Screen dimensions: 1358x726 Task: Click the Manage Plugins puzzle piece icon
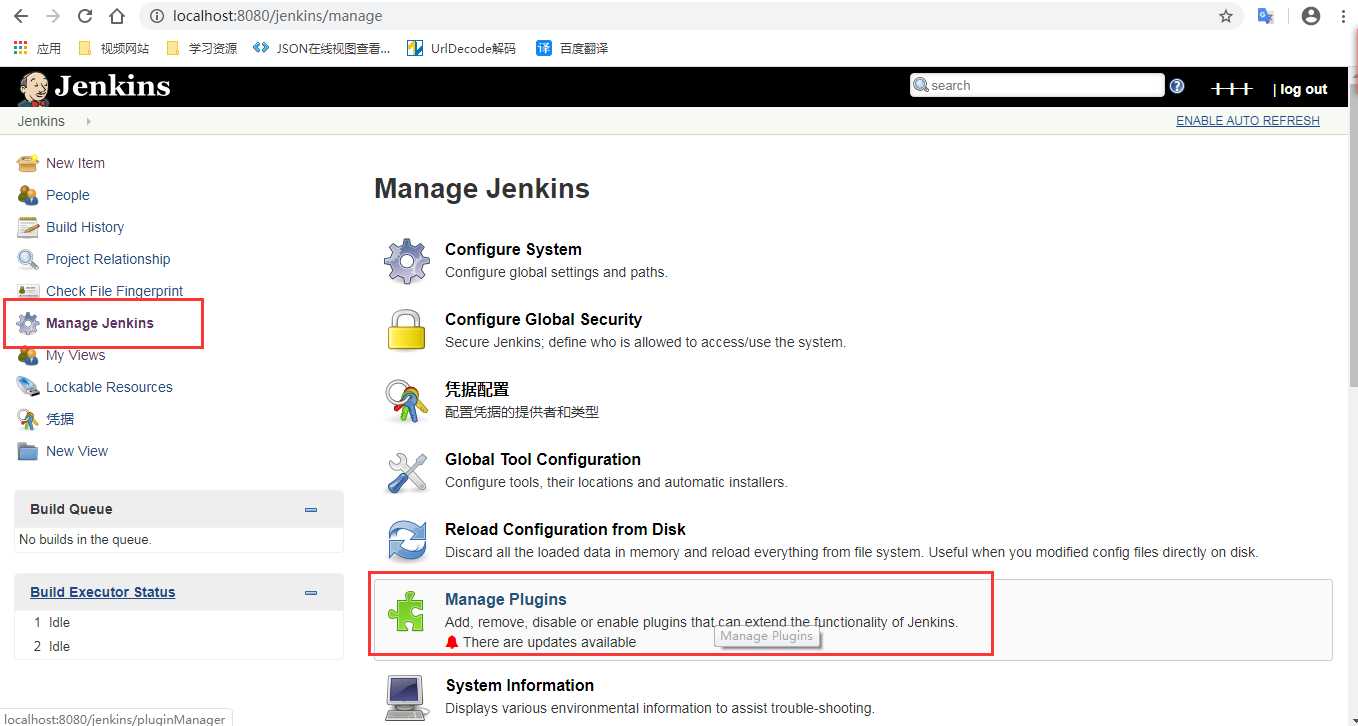[x=407, y=610]
